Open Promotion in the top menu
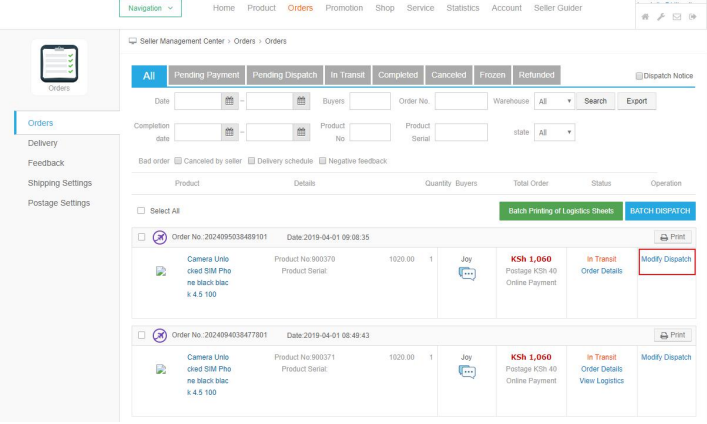Screen dimensions: 707x424 [x=344, y=8]
